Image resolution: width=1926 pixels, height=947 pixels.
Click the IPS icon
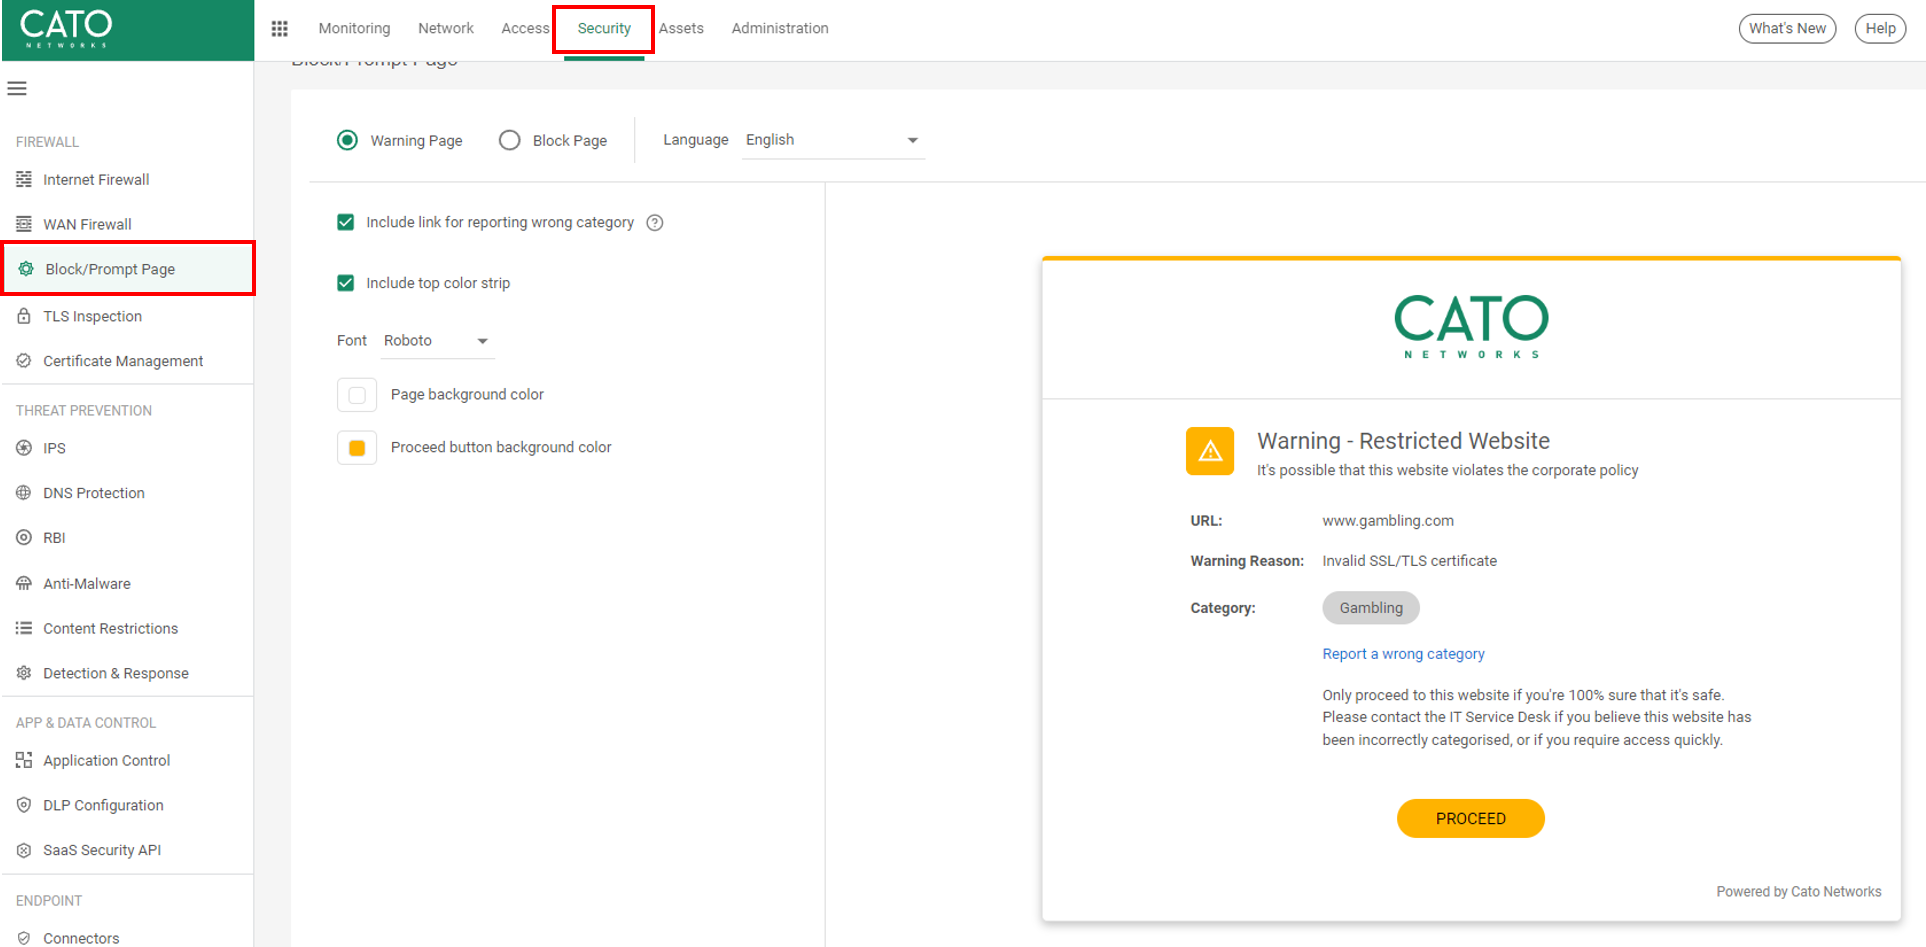(x=24, y=448)
